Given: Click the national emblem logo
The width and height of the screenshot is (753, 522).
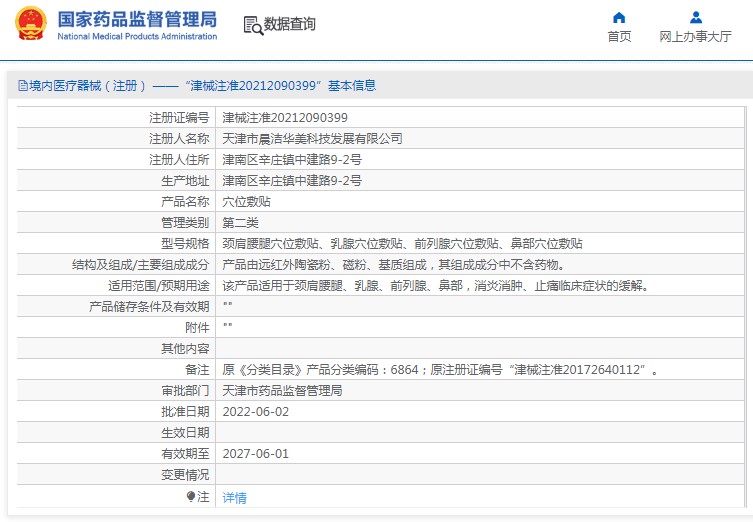Looking at the screenshot, I should click(31, 23).
